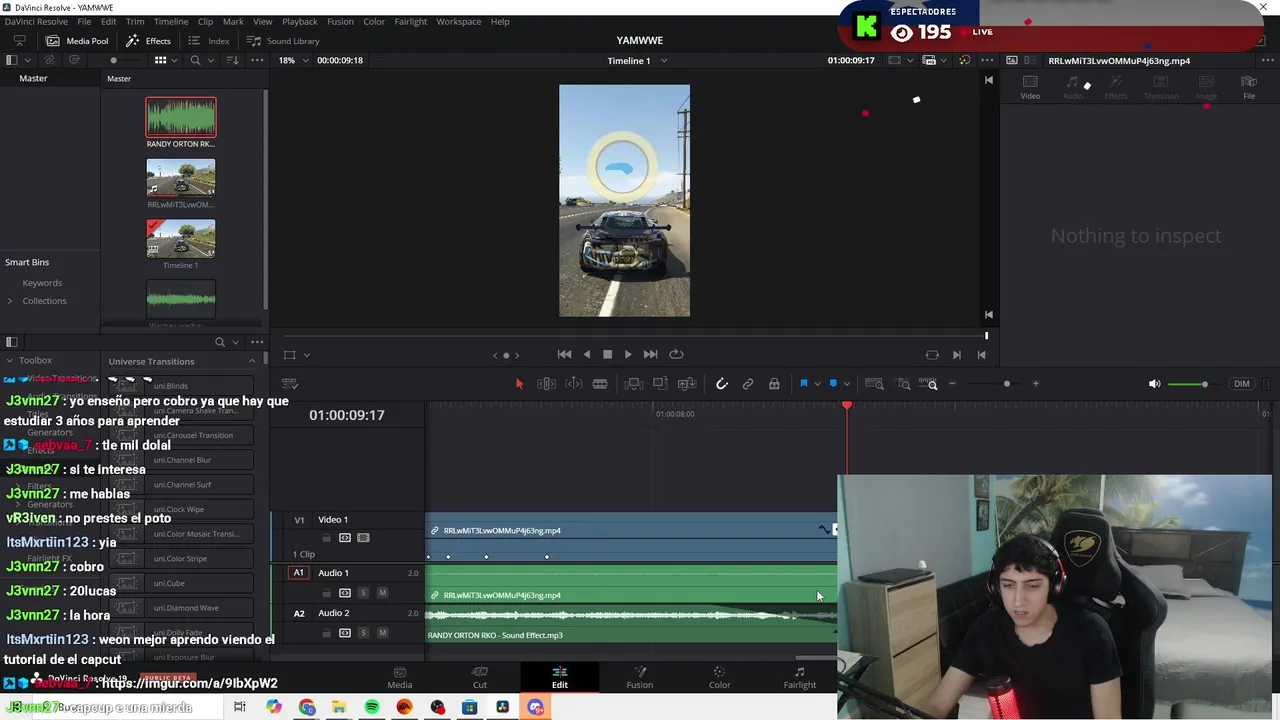This screenshot has width=1280, height=720.
Task: Toggle Position Lock padlock icon
Action: pos(774,384)
